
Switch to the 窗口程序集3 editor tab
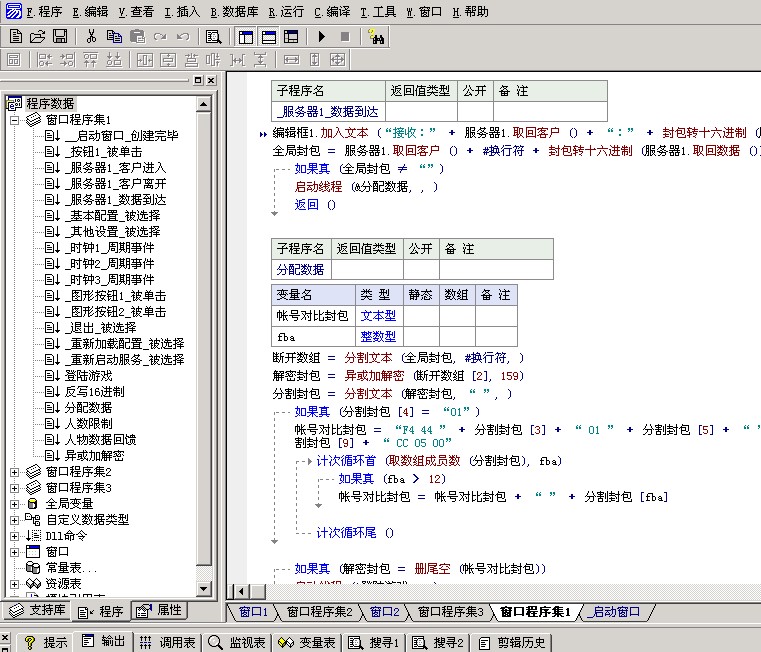point(449,612)
